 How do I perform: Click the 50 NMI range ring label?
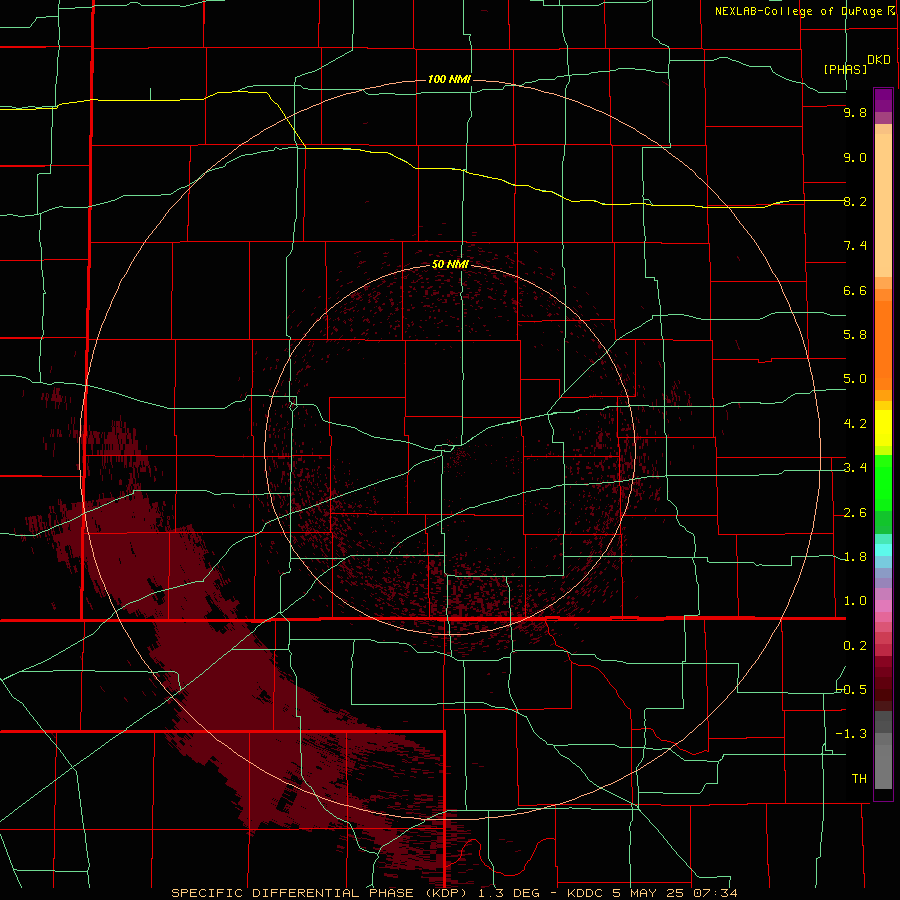pyautogui.click(x=449, y=264)
